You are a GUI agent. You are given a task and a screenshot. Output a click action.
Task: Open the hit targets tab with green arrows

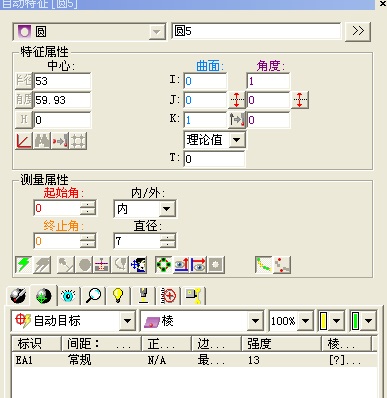coord(43,296)
